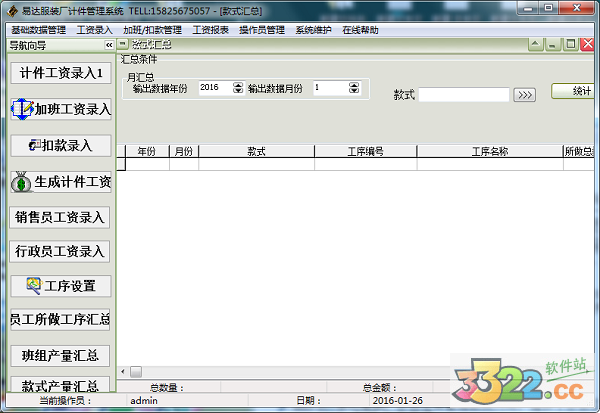Image resolution: width=600 pixels, height=413 pixels.
Task: Open 在线帮助 menu
Action: [x=360, y=30]
